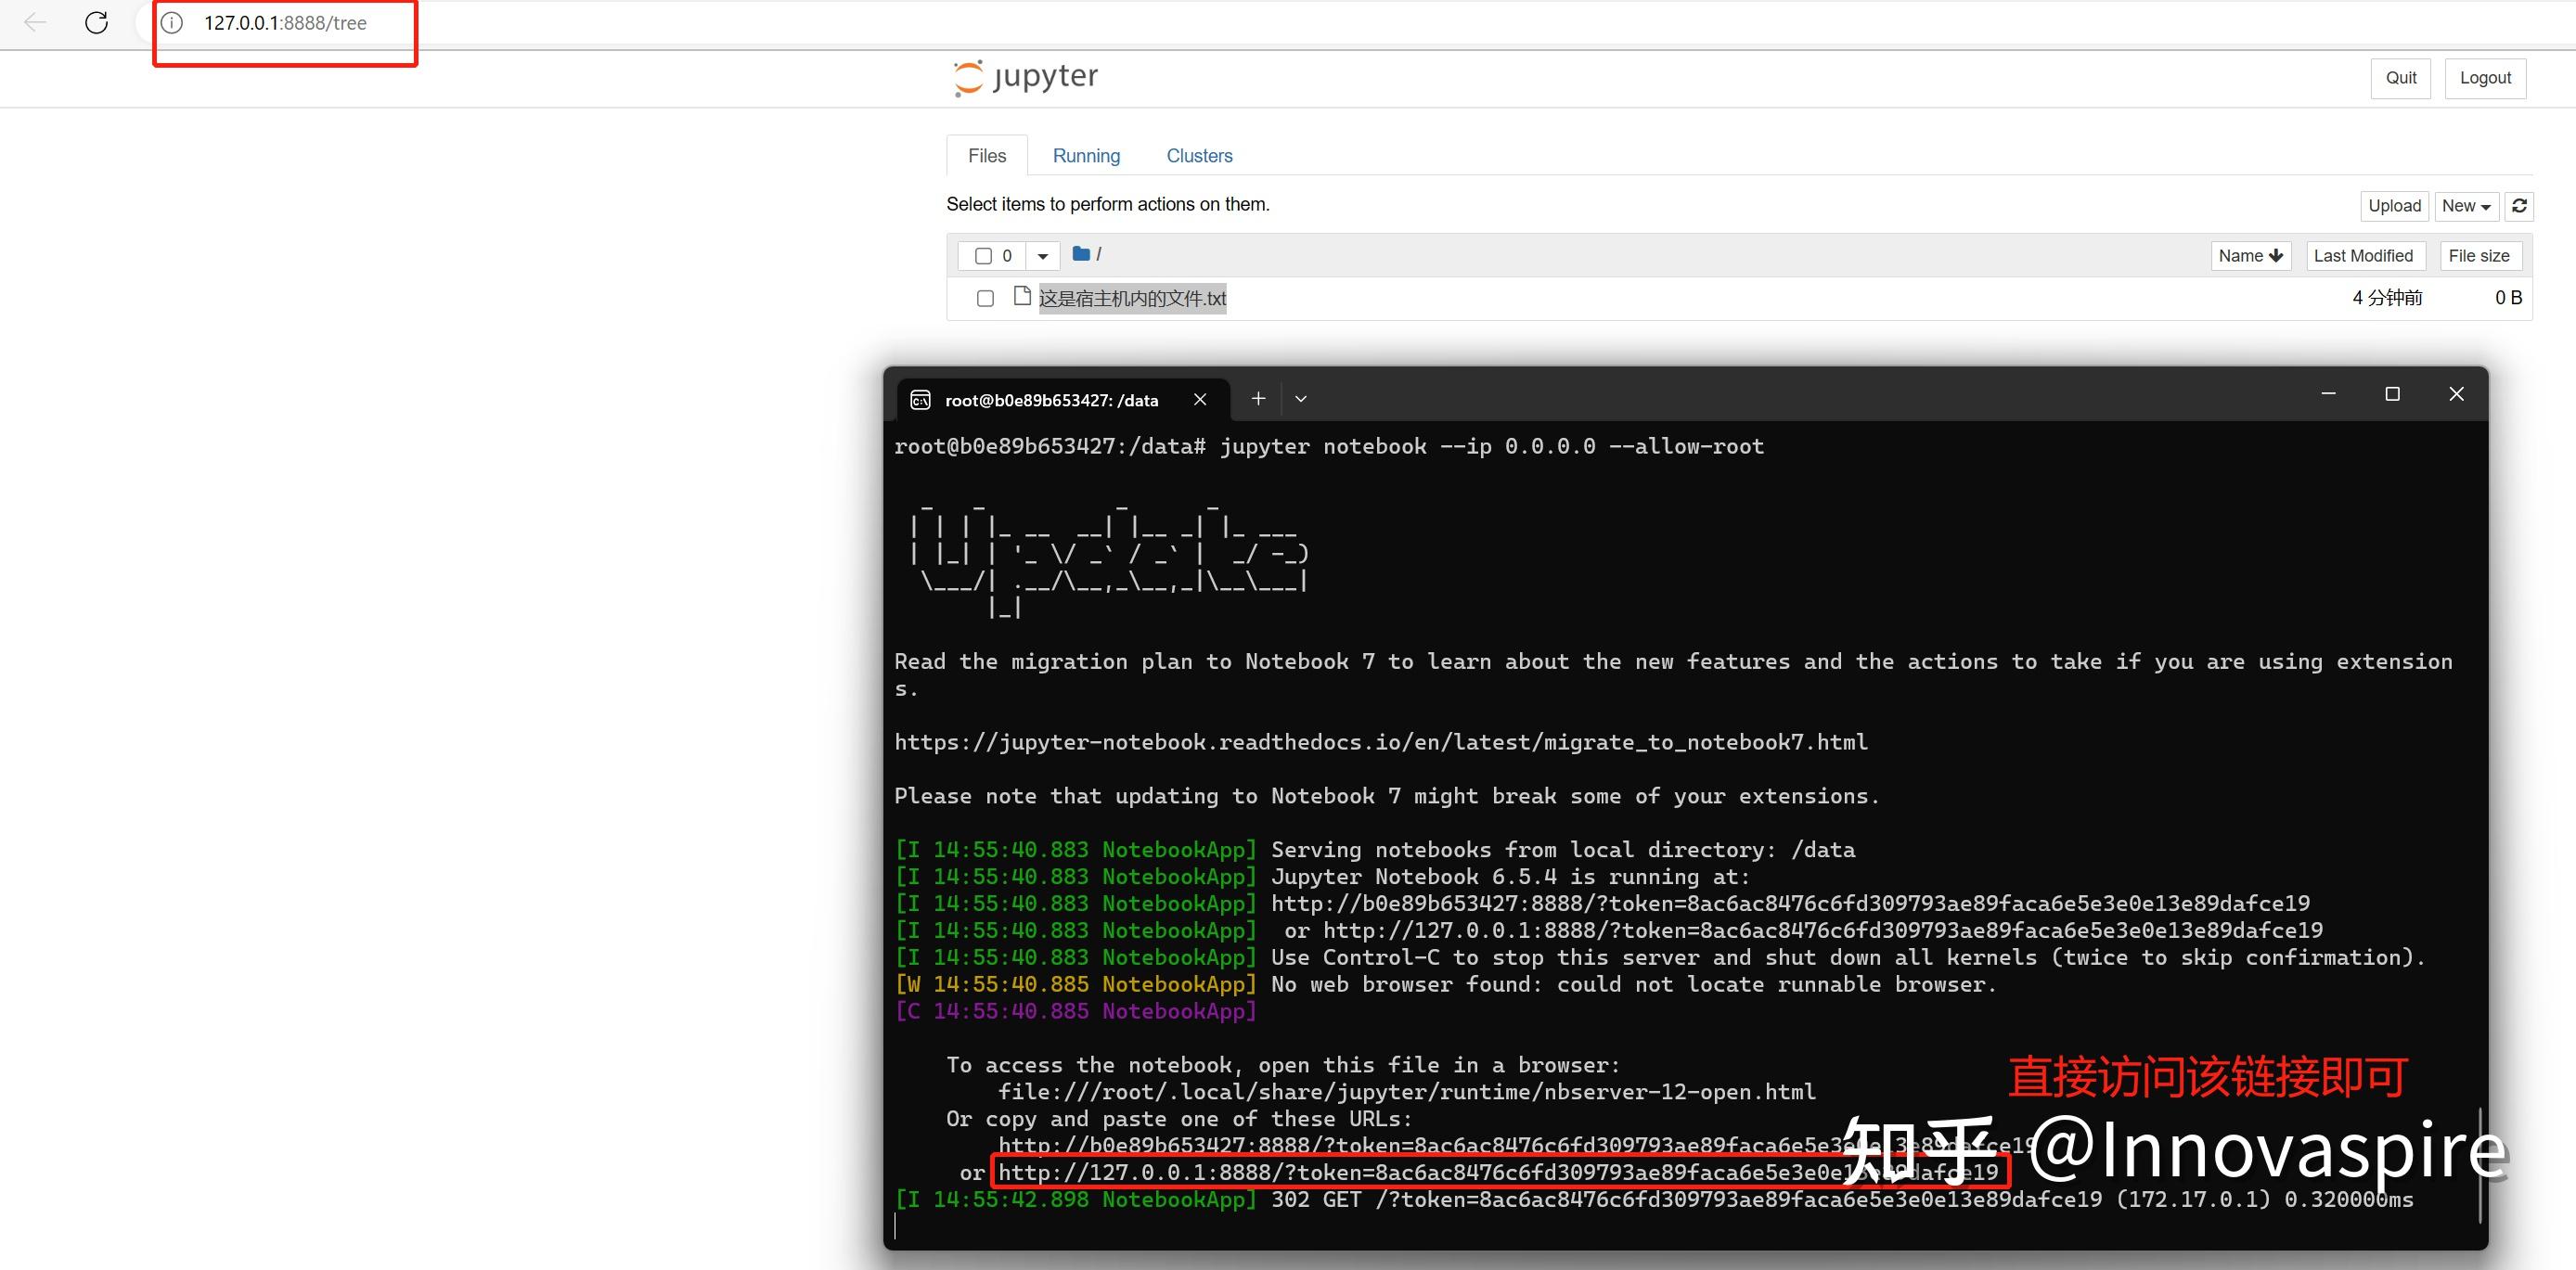Click the terminal tab icon
This screenshot has height=1270, width=2576.
pyautogui.click(x=920, y=400)
